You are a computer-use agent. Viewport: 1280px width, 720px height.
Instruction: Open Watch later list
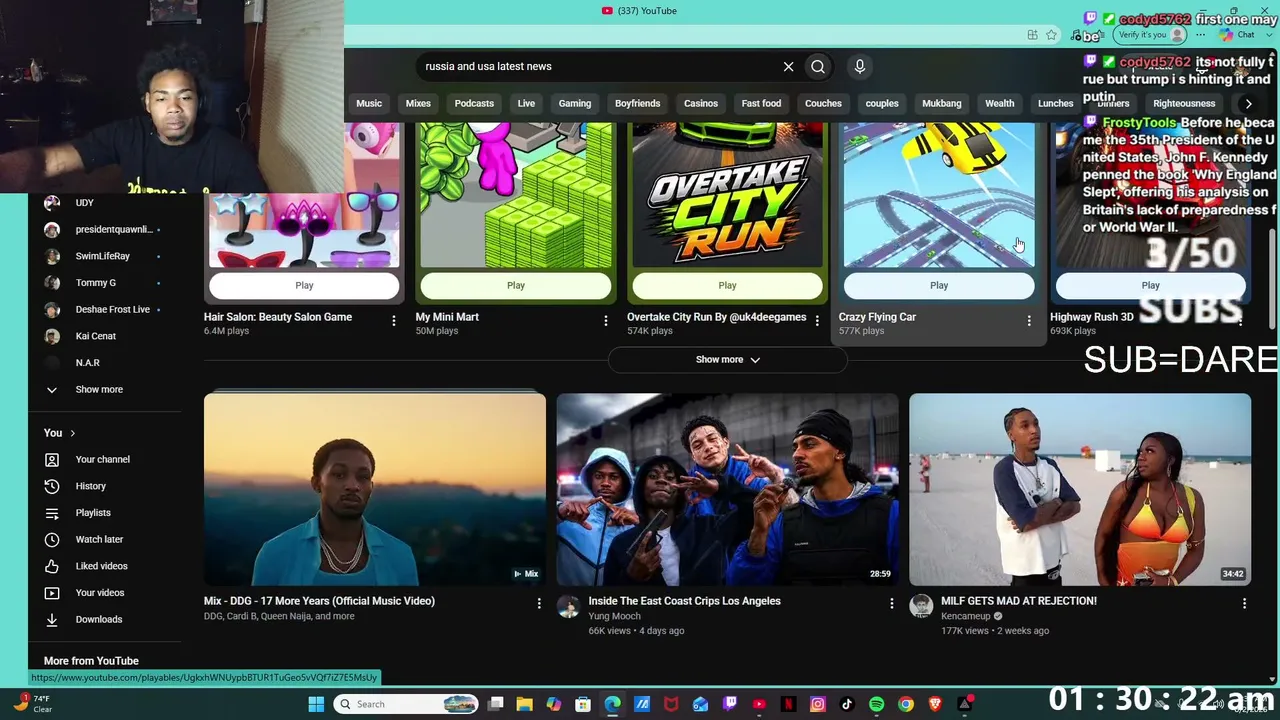99,540
